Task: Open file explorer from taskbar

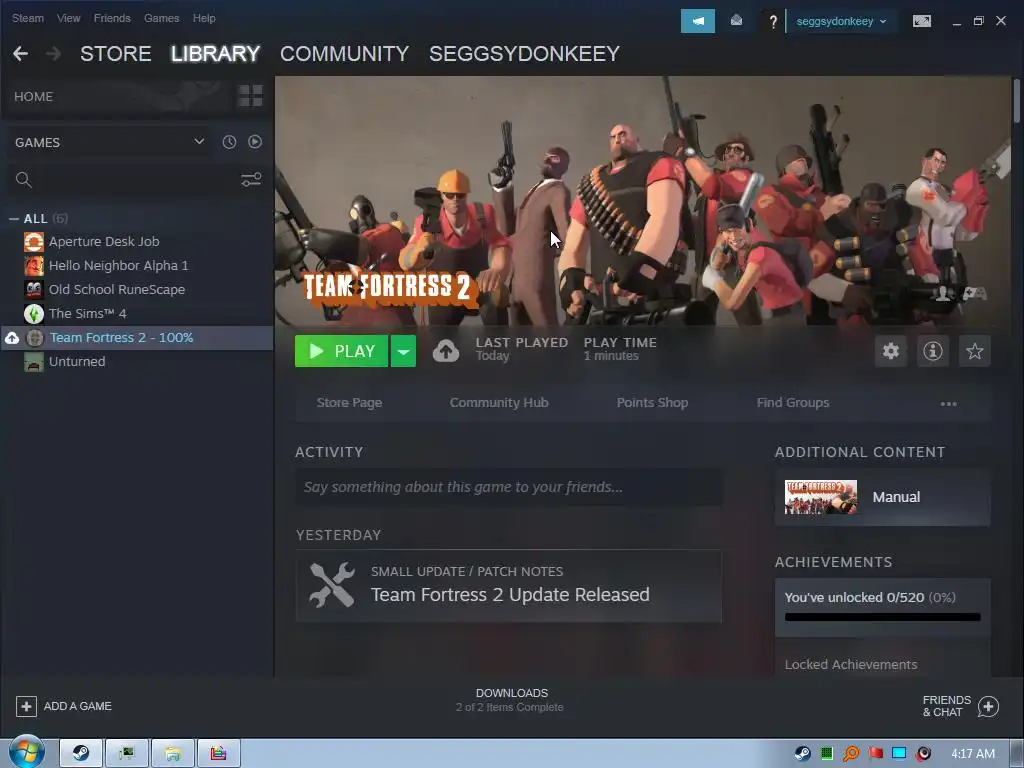Action: [173, 754]
